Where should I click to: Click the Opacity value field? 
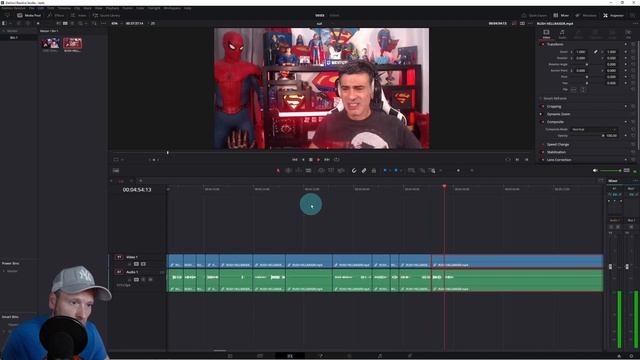pyautogui.click(x=611, y=136)
